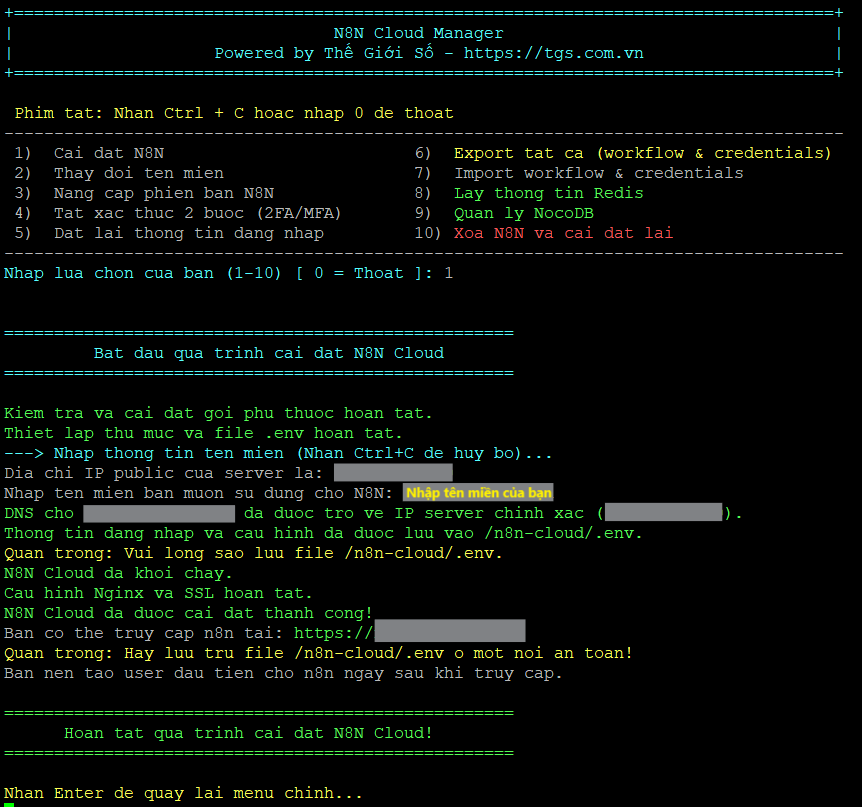Select green option "9) Quan ly NocoDB"
The height and width of the screenshot is (807, 862).
click(504, 213)
